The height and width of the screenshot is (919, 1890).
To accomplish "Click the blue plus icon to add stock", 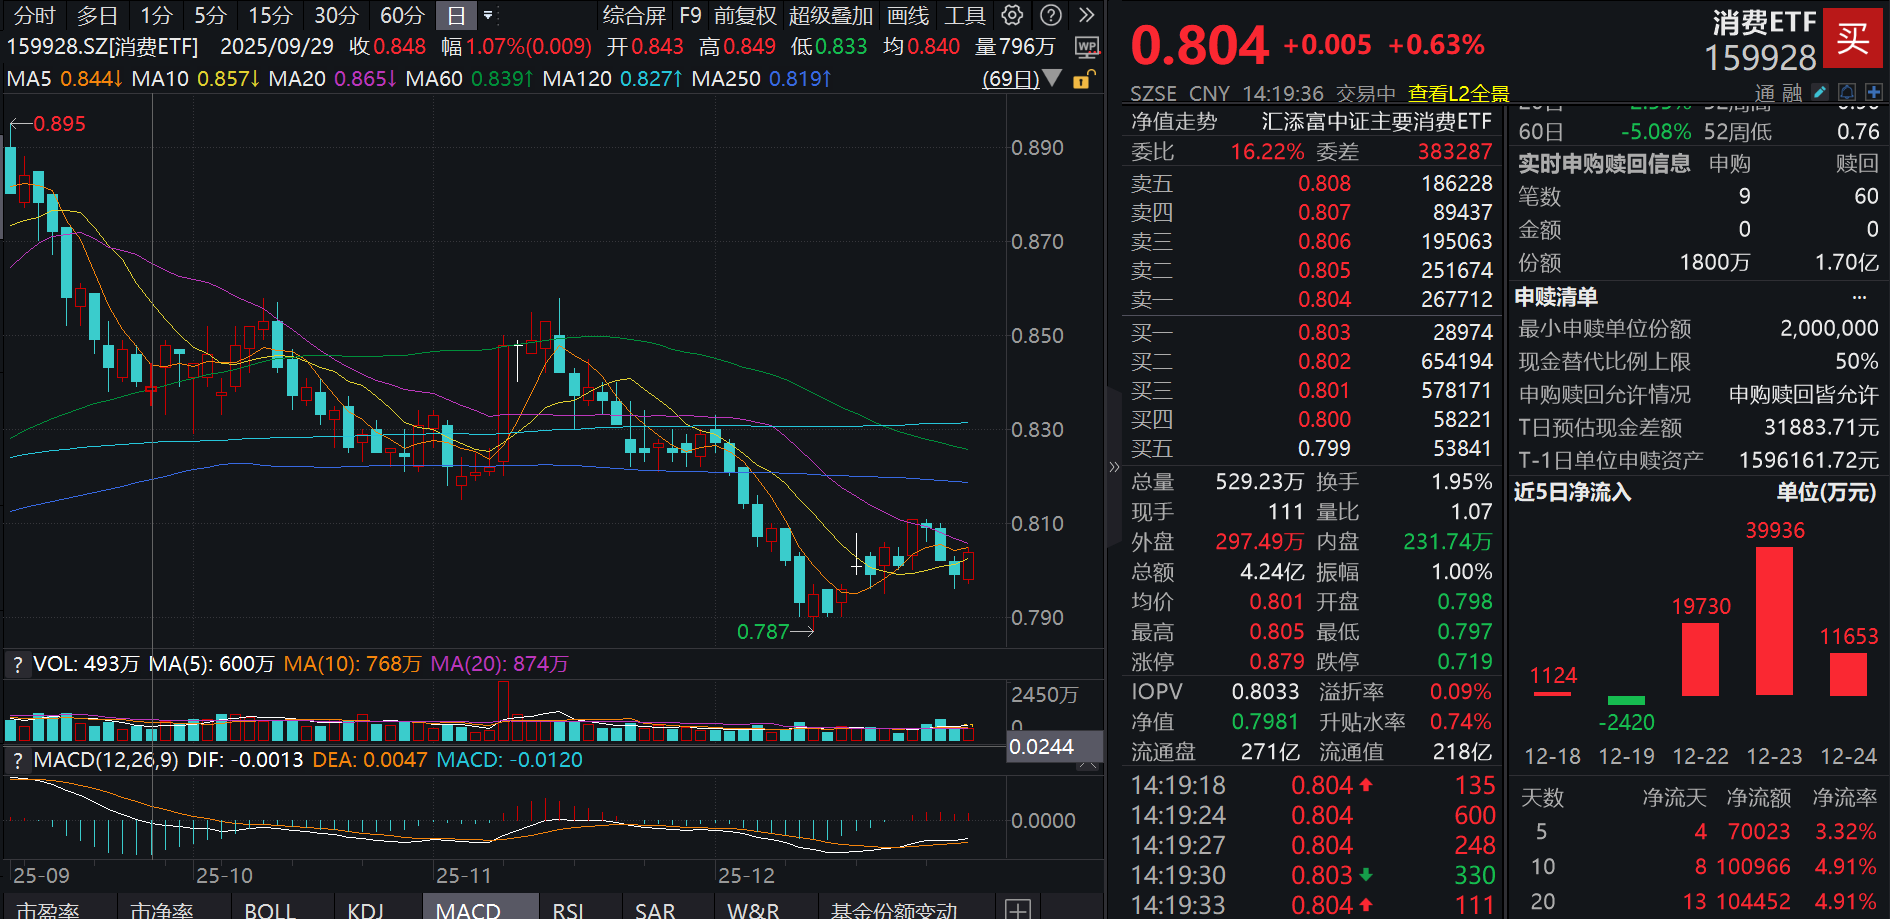I will click(1874, 92).
